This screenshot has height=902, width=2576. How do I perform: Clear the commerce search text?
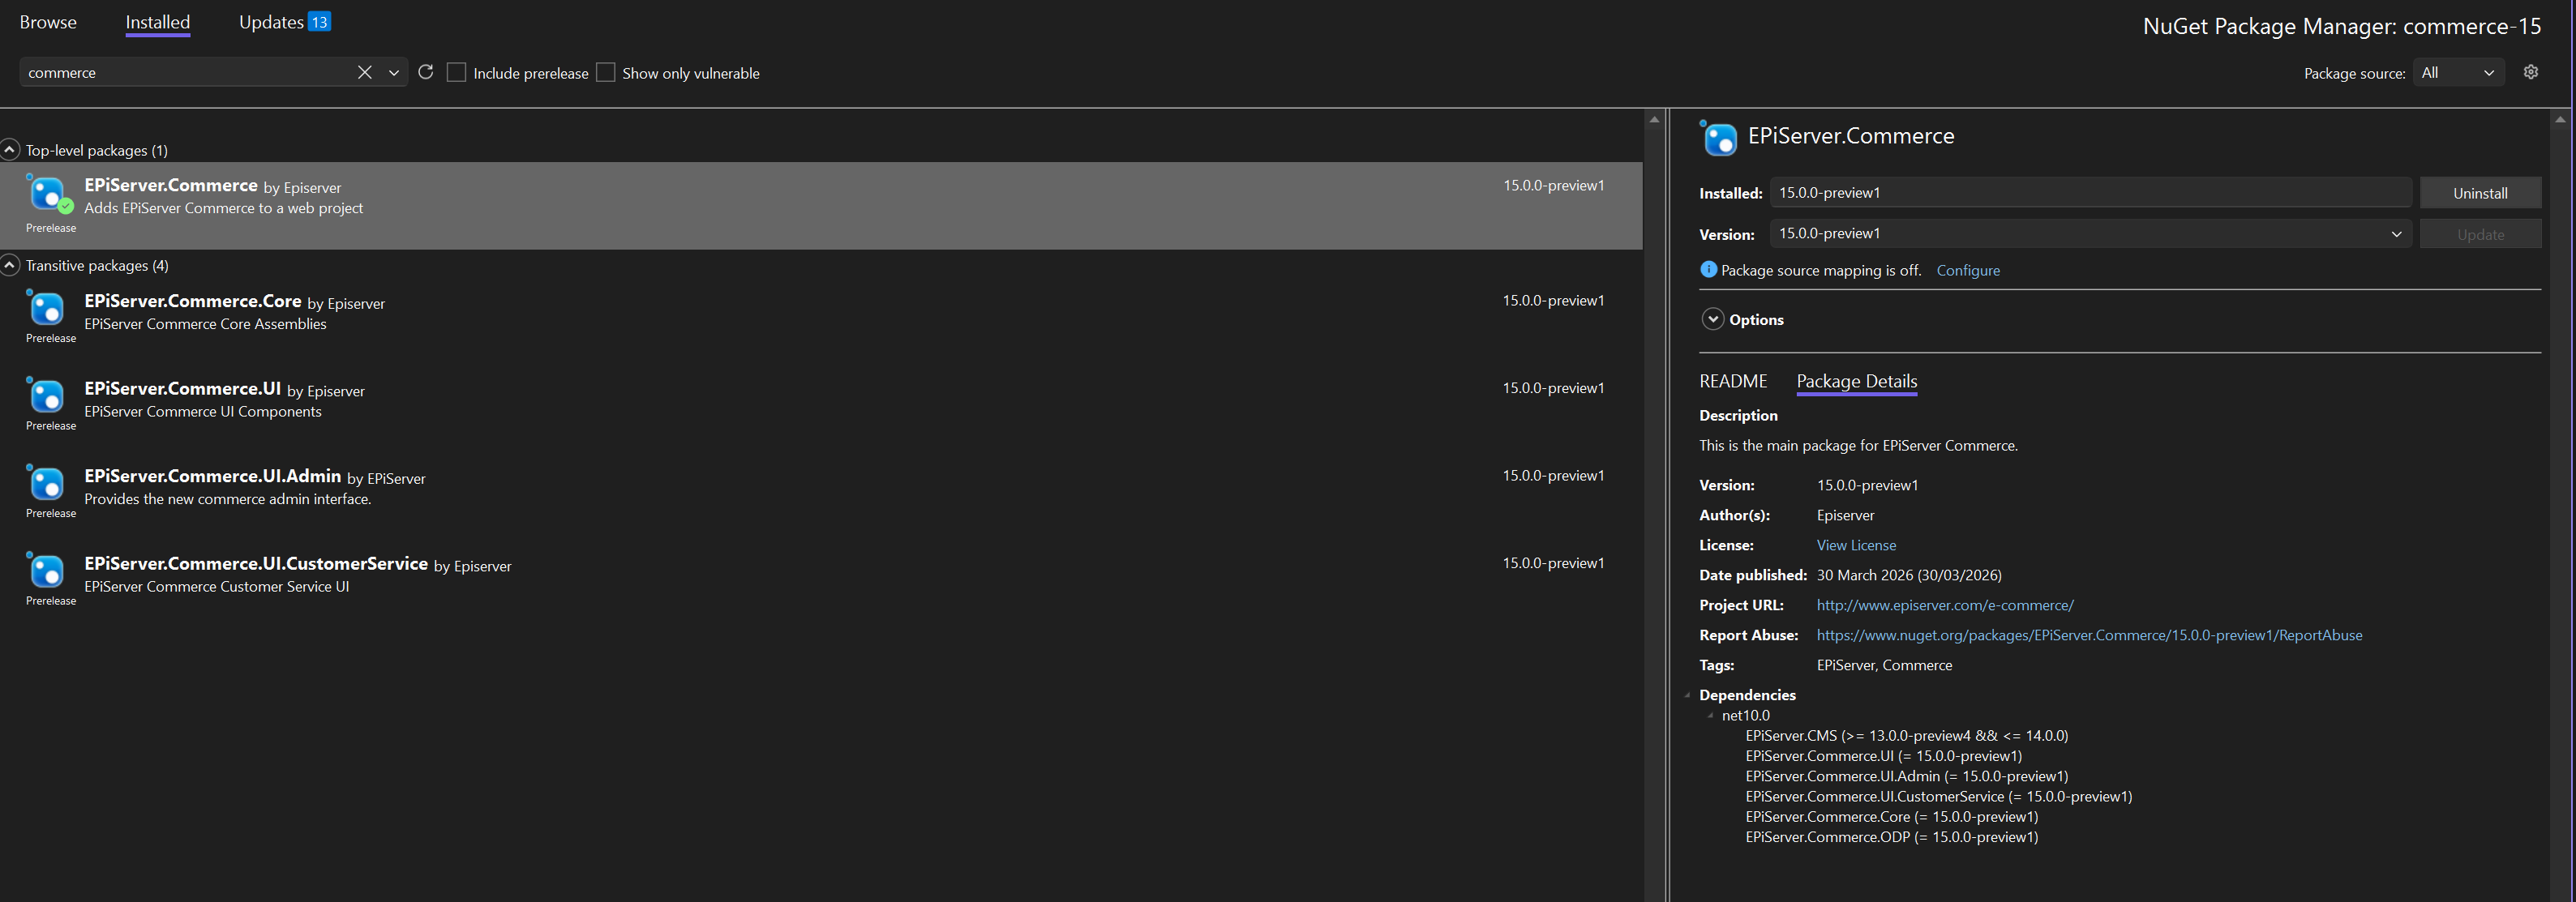(x=364, y=72)
